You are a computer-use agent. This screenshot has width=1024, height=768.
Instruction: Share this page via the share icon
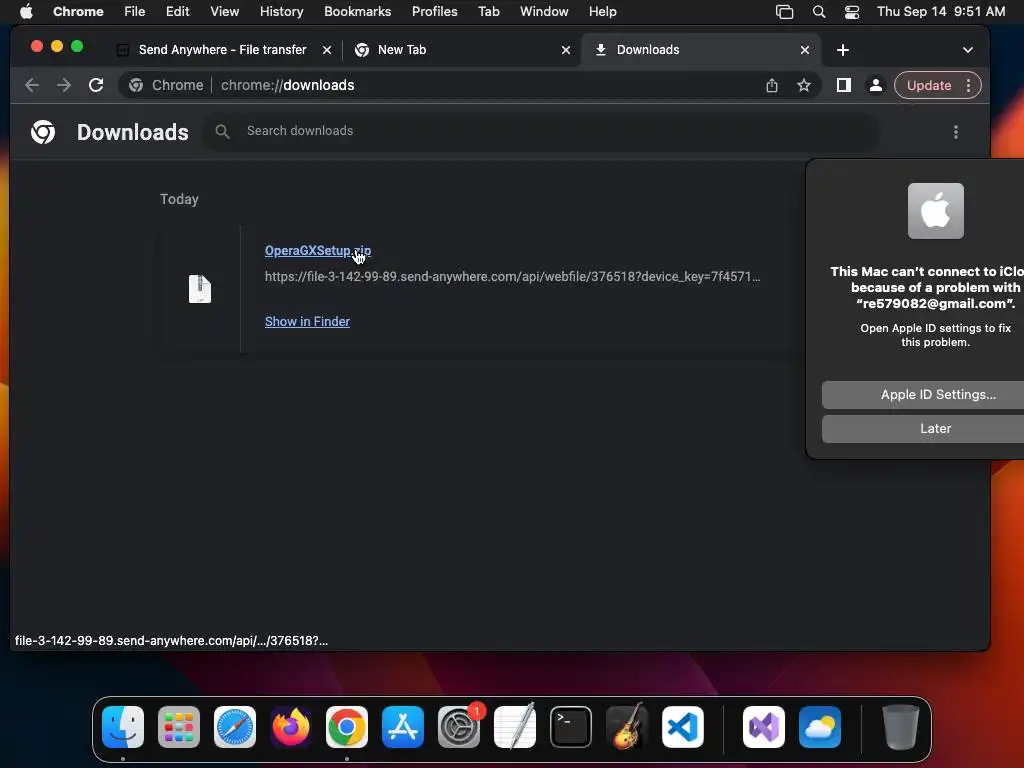coord(772,86)
